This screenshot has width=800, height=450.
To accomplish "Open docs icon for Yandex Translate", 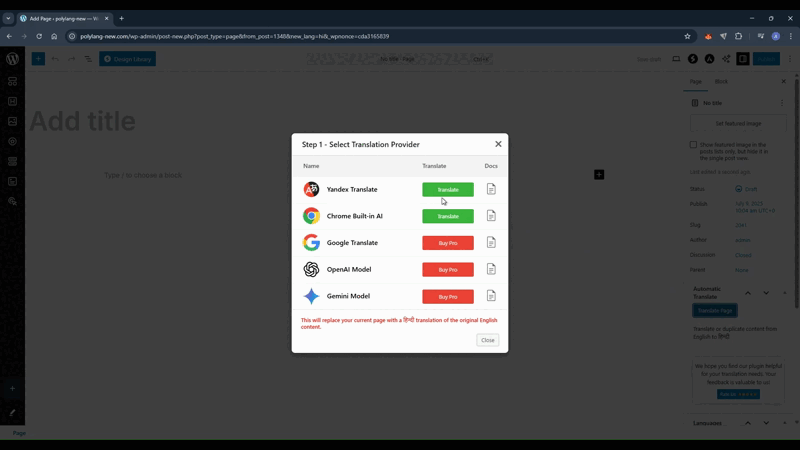I will (491, 189).
